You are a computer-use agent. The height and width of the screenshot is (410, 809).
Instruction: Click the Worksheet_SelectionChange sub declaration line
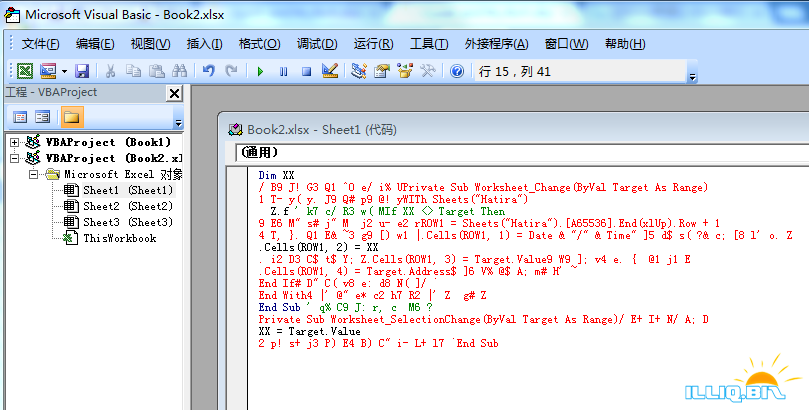(x=483, y=319)
